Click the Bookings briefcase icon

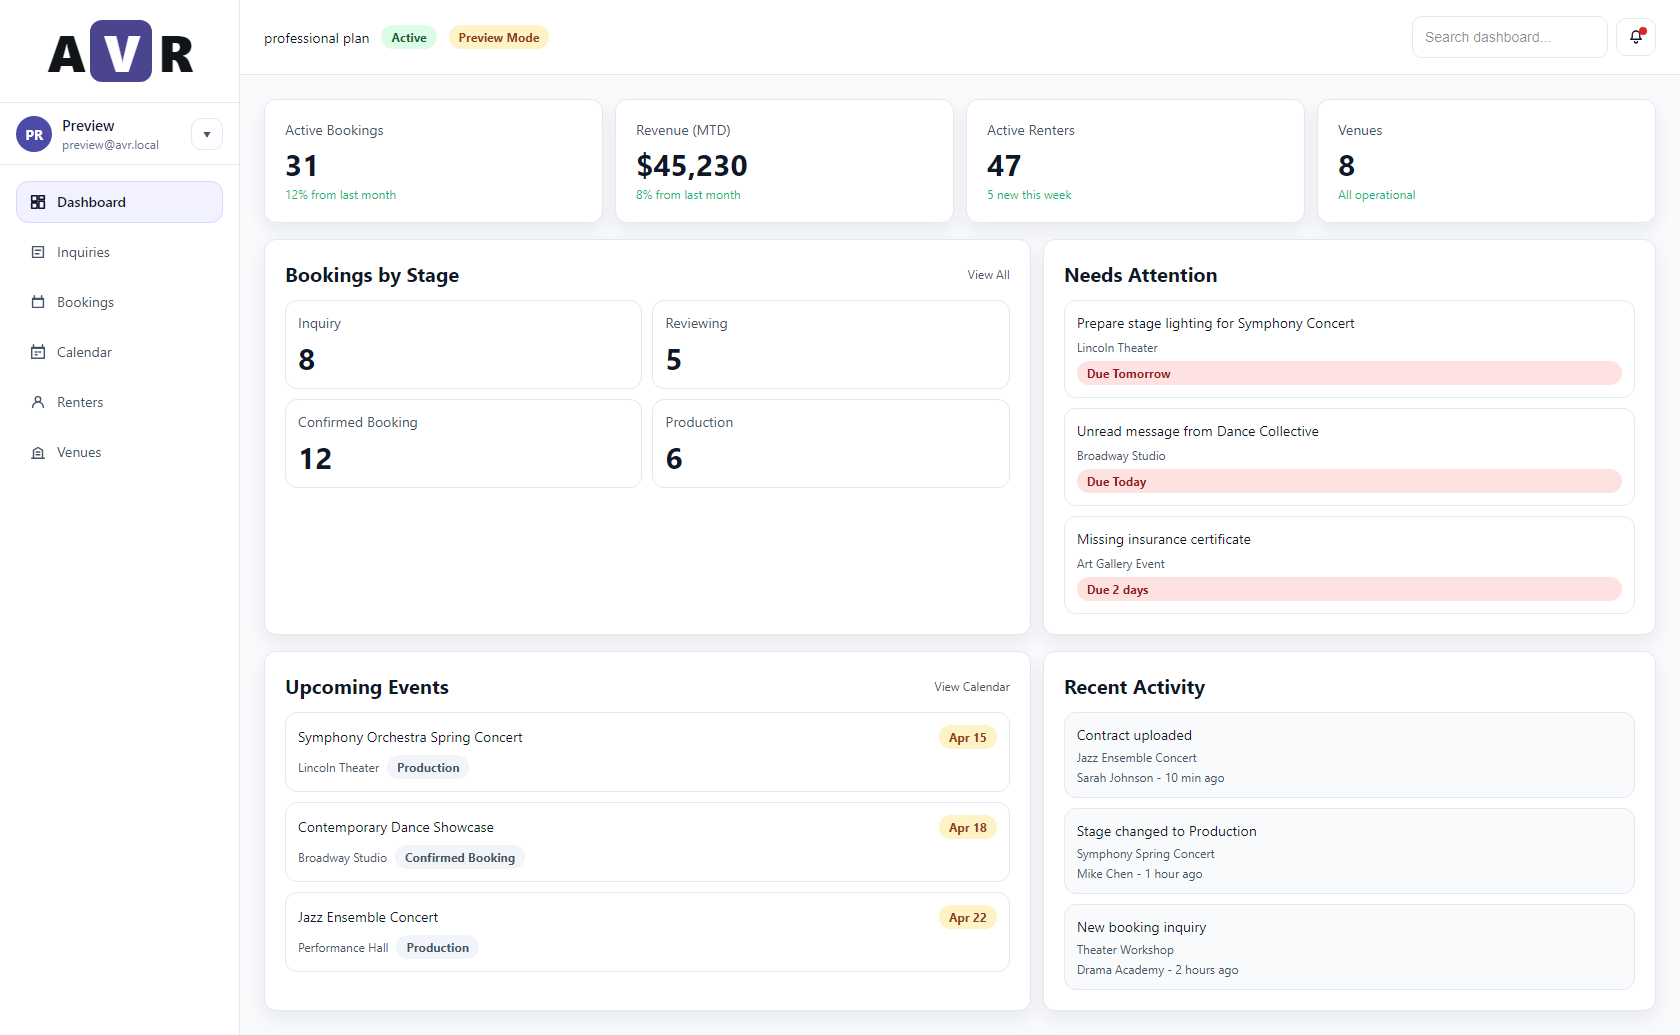37,301
